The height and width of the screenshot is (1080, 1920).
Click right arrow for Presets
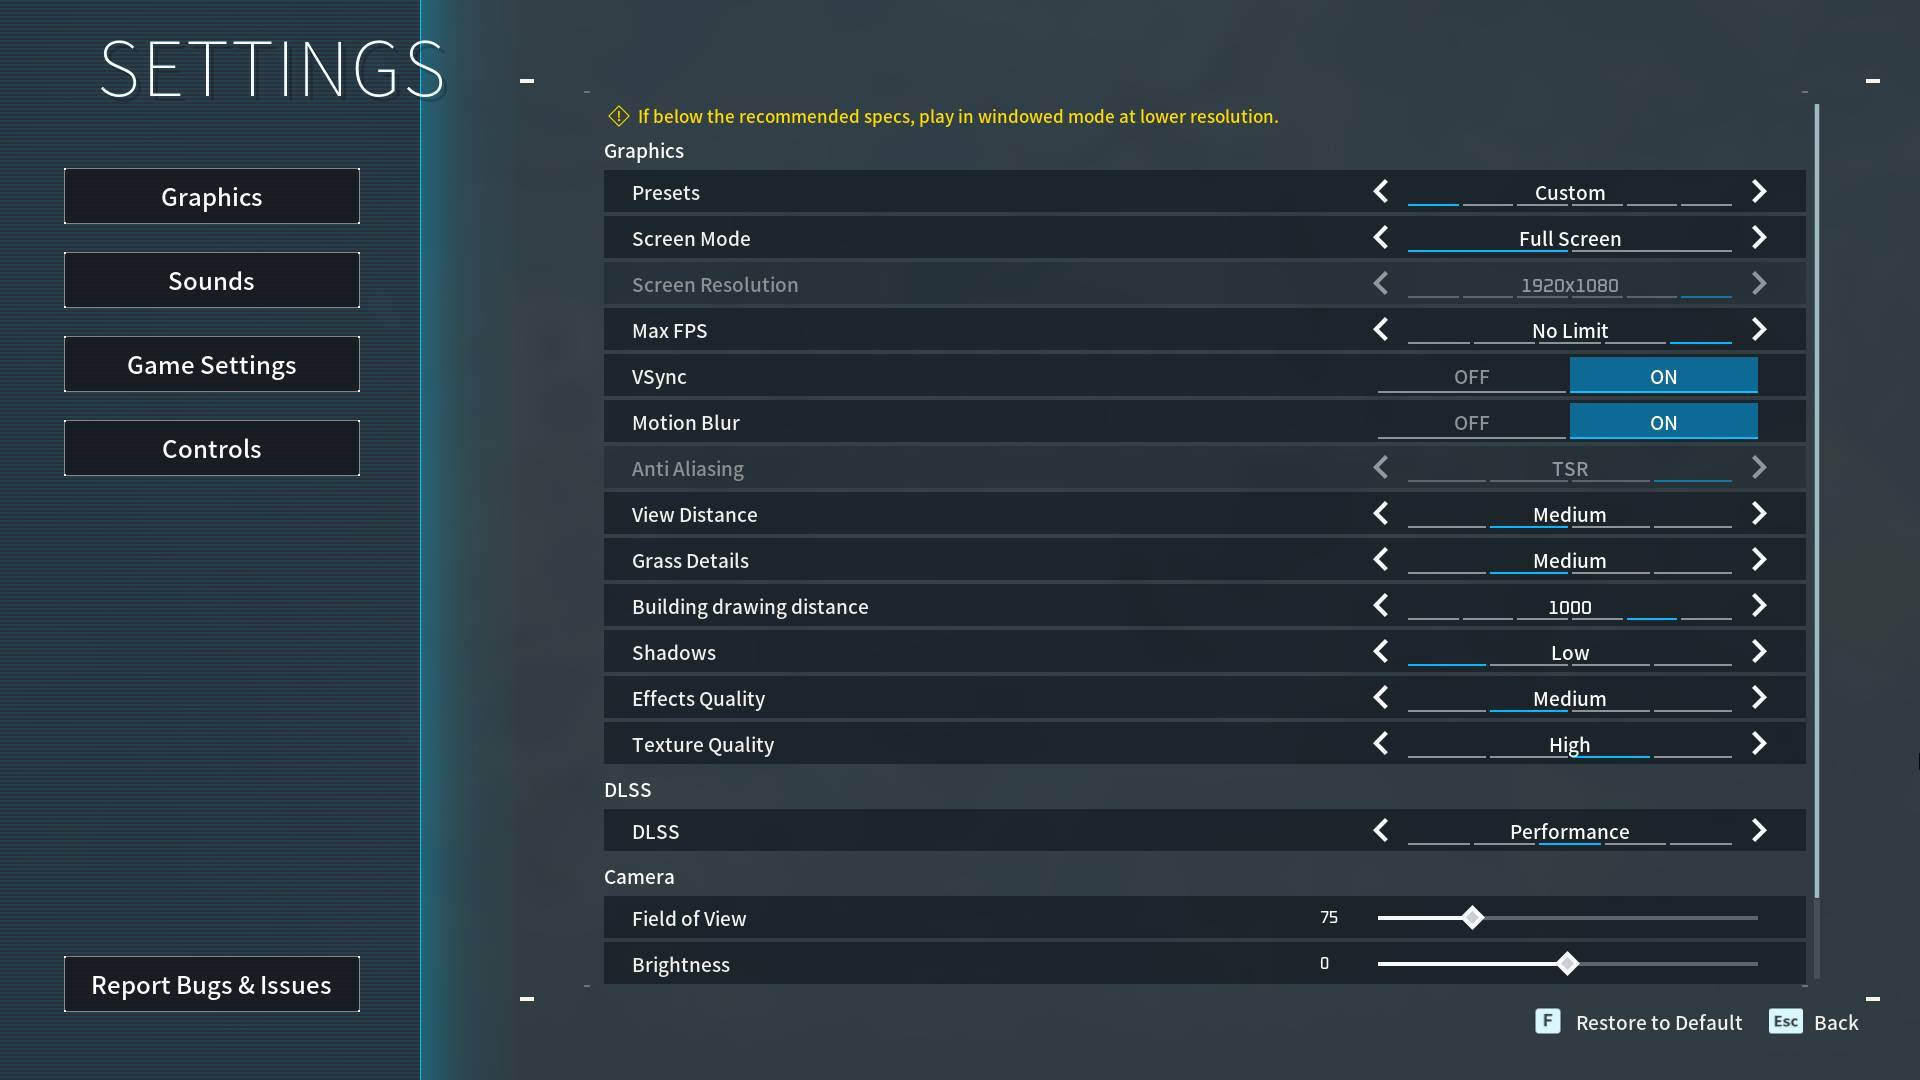coord(1759,191)
